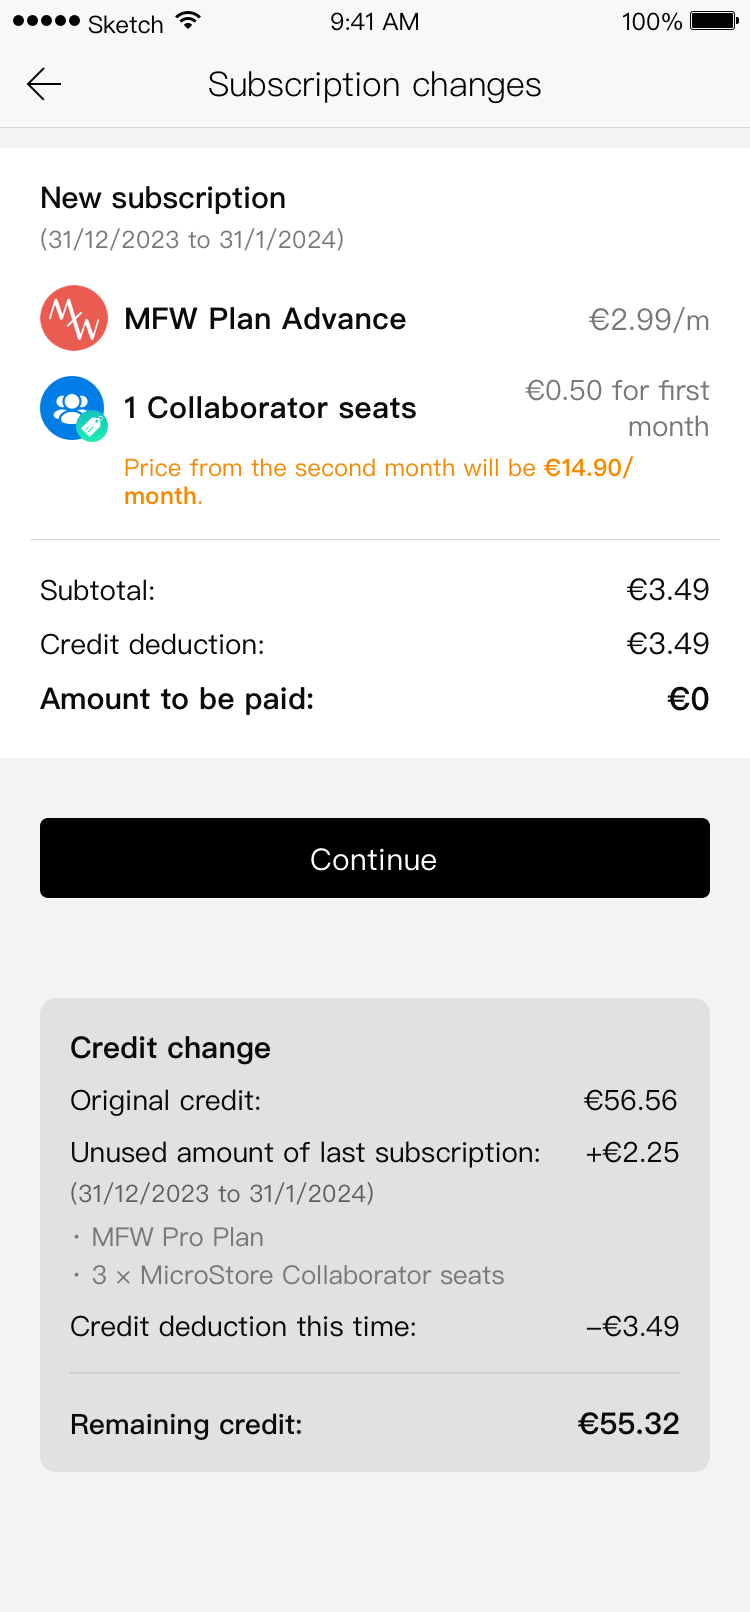
Task: Click the MFW Plan Advance logo icon
Action: coord(74,319)
